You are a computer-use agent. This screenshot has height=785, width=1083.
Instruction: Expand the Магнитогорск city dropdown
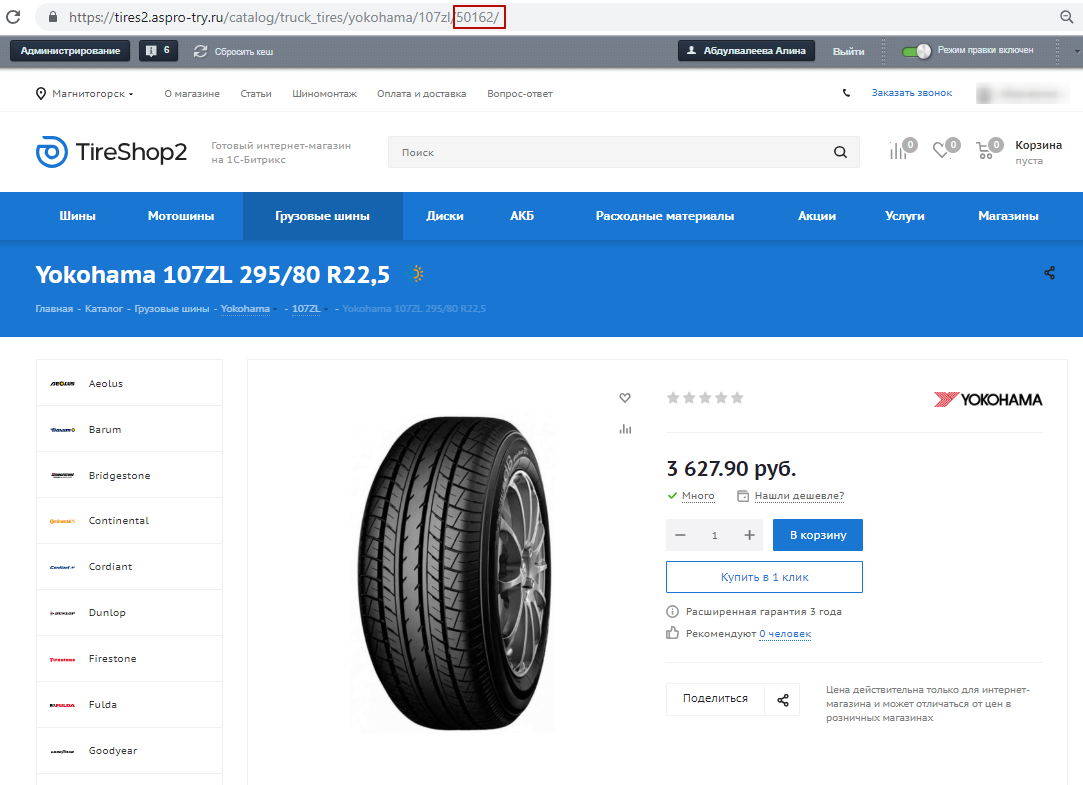tap(84, 93)
